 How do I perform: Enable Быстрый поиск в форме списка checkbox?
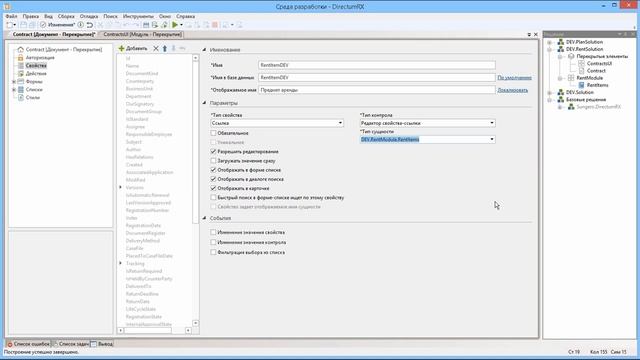click(x=213, y=198)
